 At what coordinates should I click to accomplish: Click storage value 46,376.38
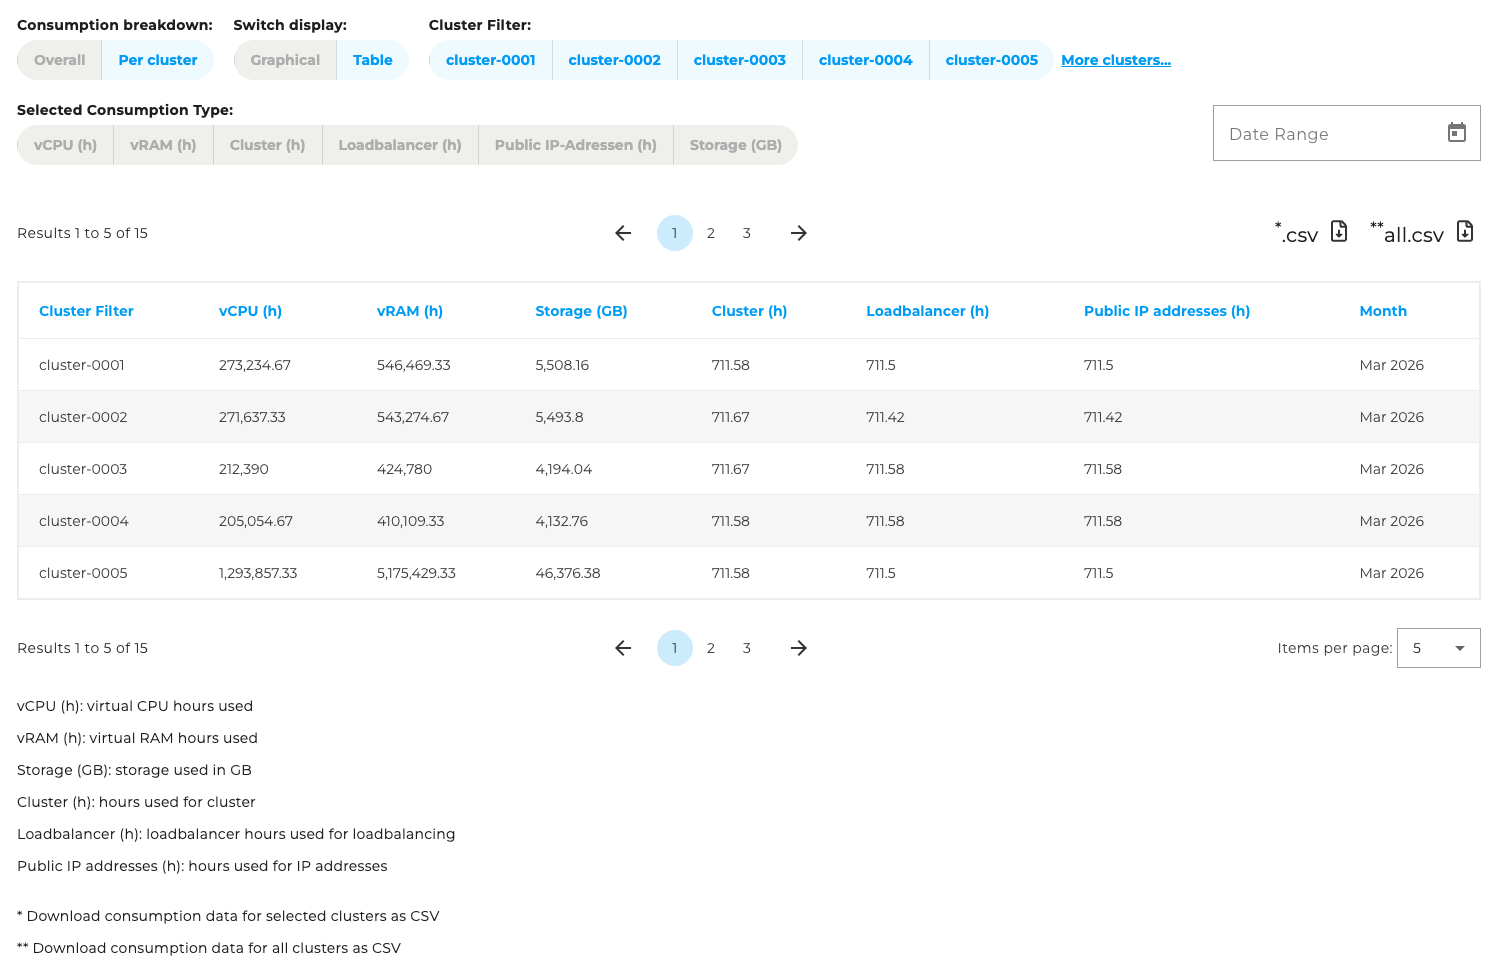click(568, 573)
